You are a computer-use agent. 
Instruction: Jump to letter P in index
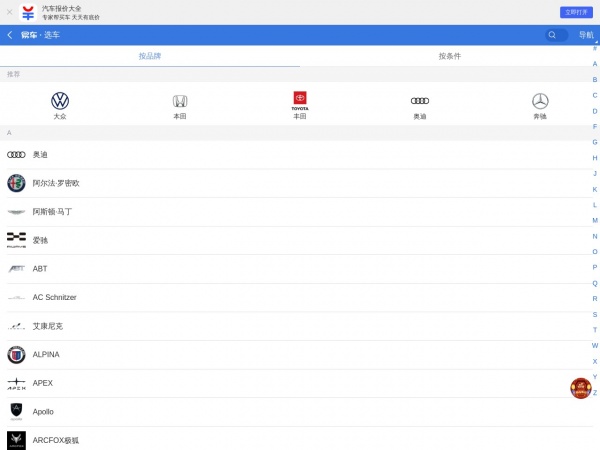click(595, 267)
